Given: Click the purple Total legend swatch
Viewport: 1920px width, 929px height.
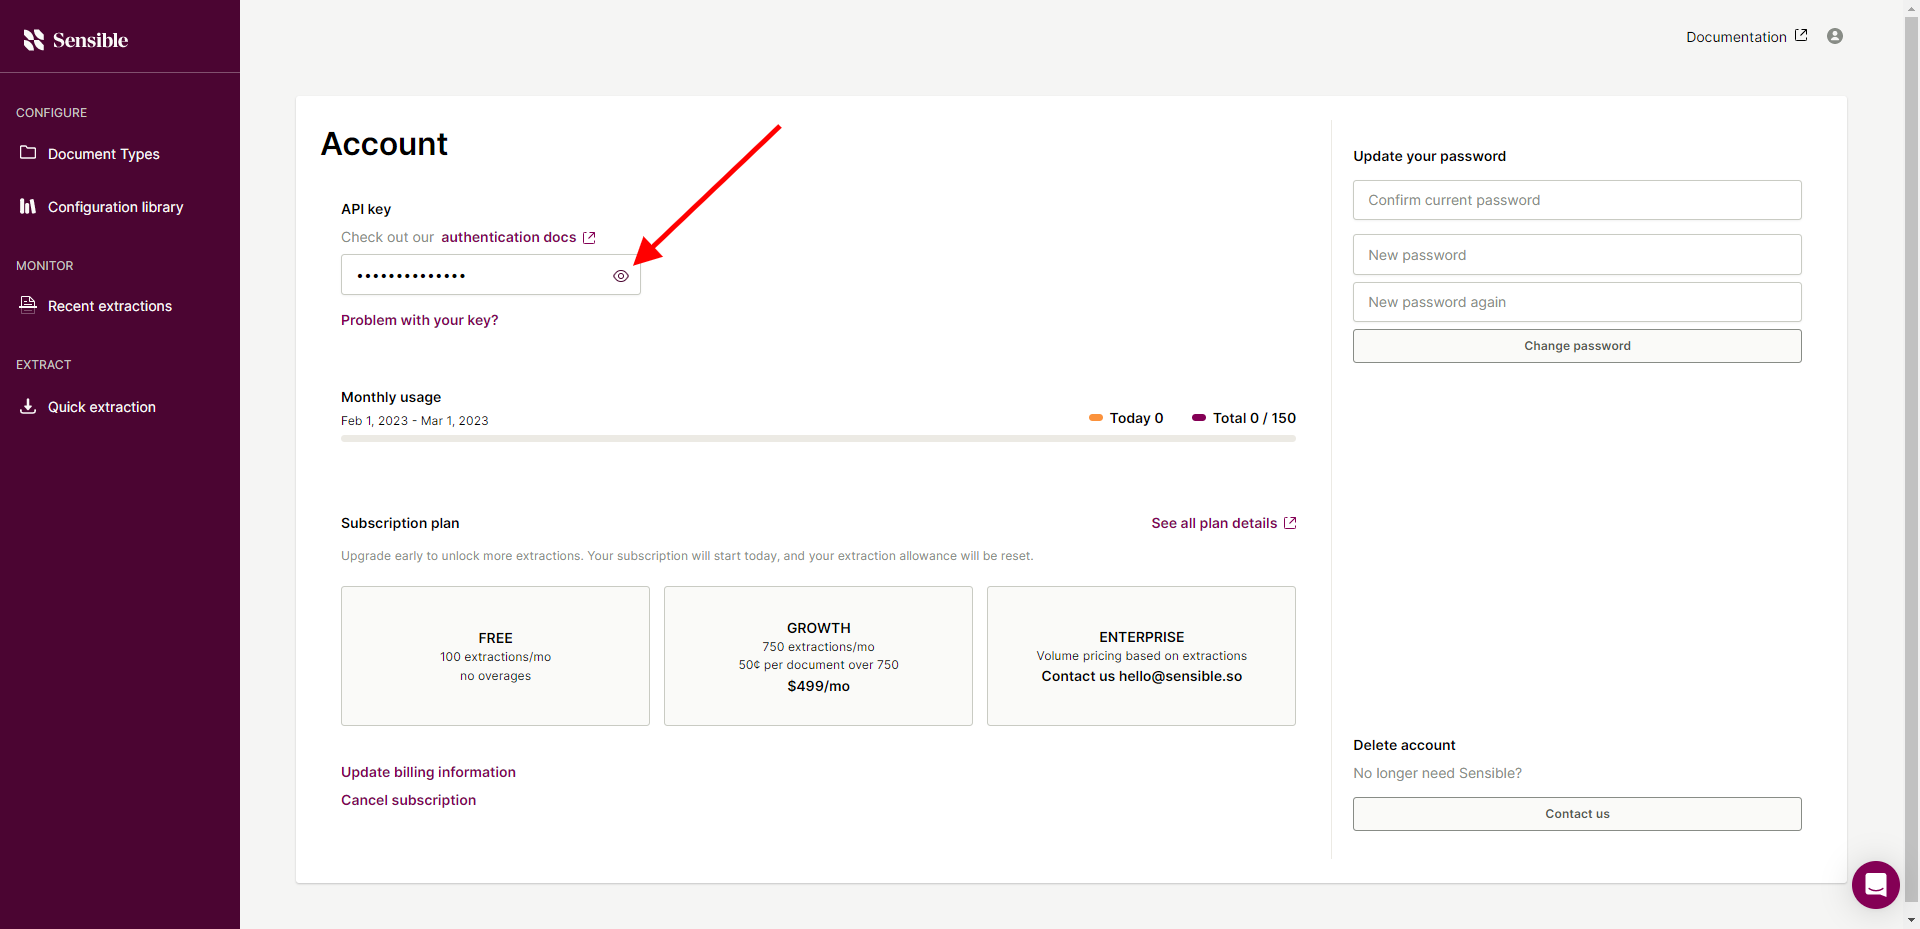Looking at the screenshot, I should pos(1199,418).
